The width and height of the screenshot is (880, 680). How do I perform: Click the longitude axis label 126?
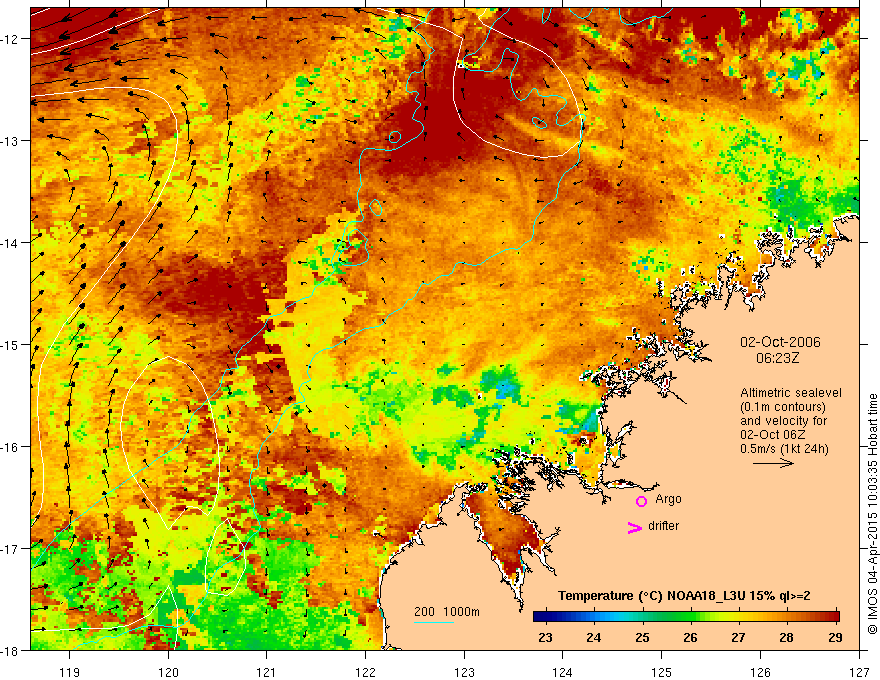[760, 672]
